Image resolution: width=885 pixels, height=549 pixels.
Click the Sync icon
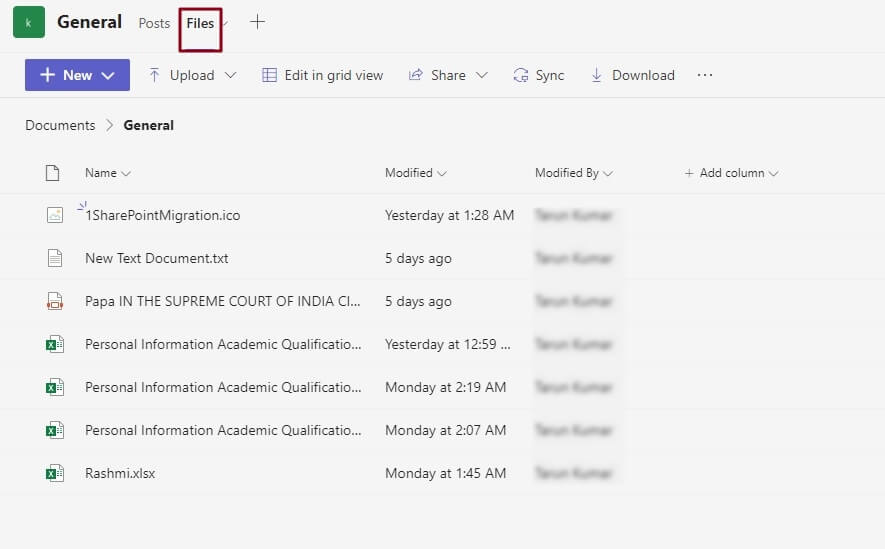coord(520,75)
